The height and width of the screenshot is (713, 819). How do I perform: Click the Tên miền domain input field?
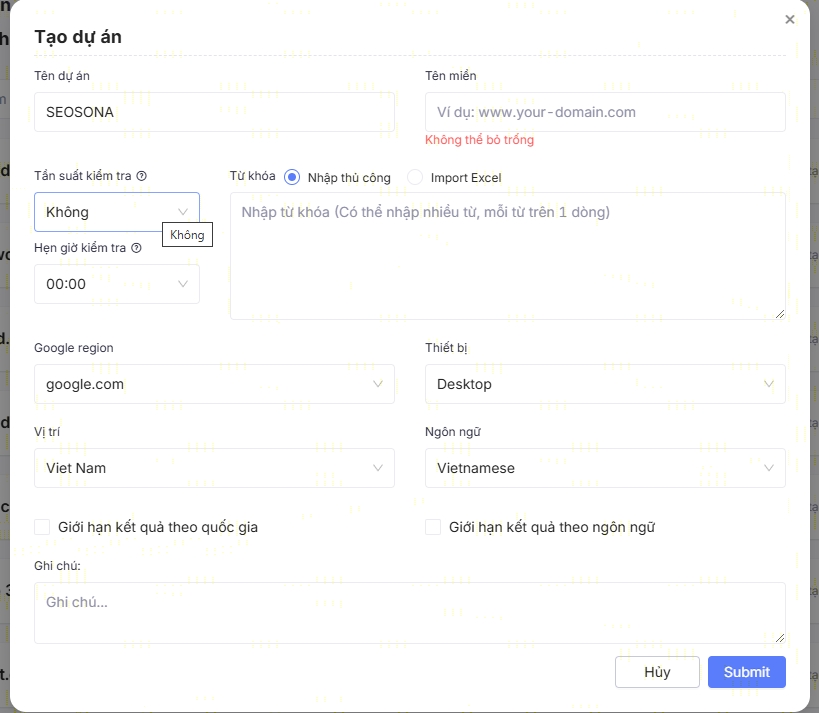[605, 112]
